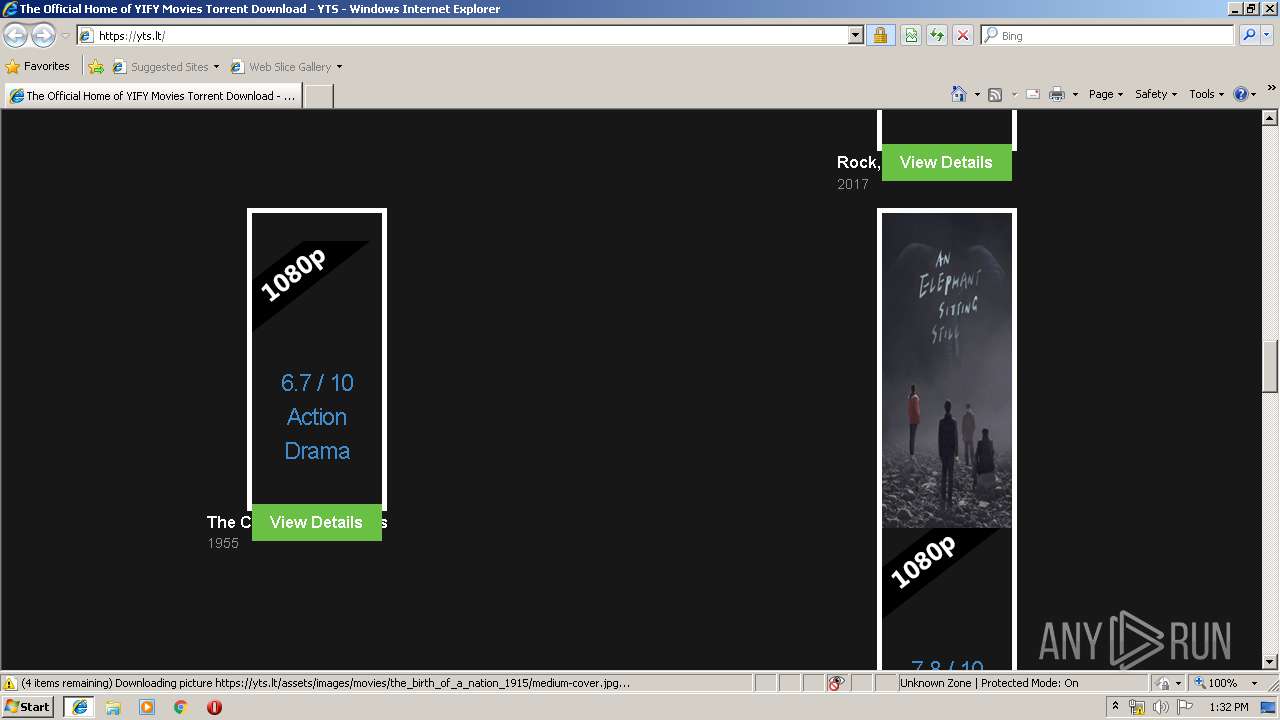Show hidden system tray icons

tap(1116, 707)
